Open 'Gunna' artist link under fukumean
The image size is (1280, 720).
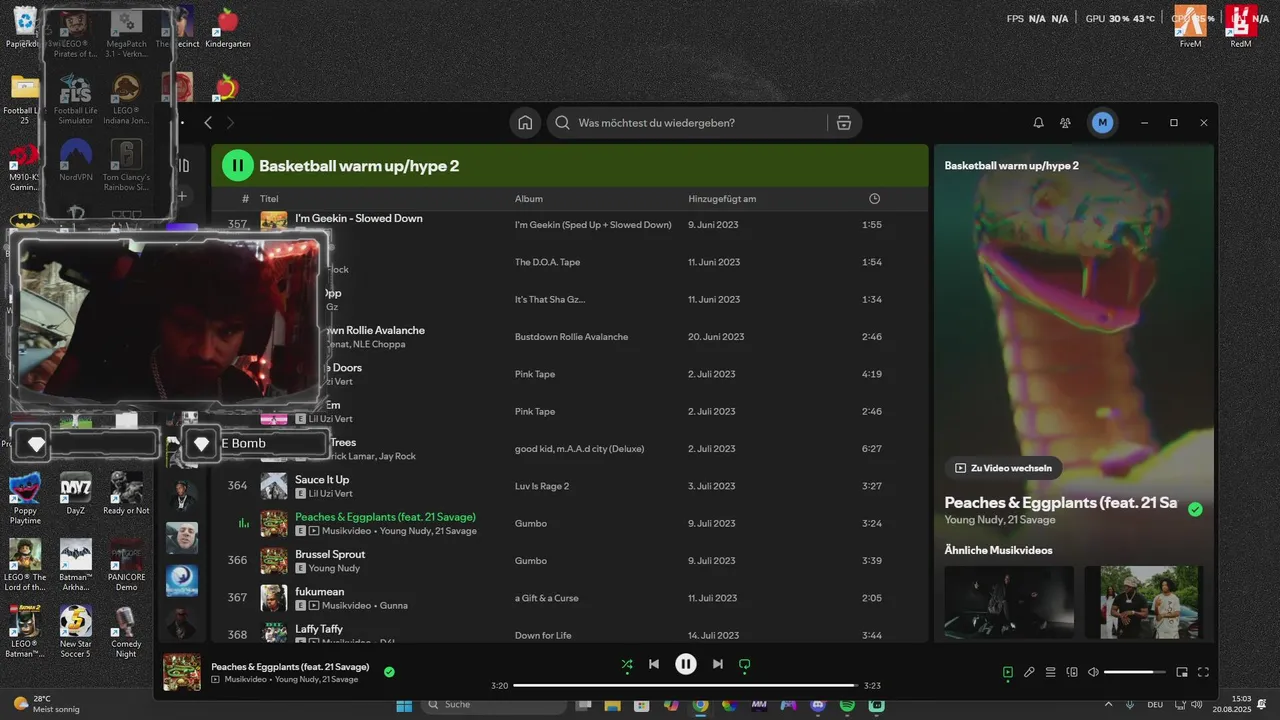click(394, 606)
